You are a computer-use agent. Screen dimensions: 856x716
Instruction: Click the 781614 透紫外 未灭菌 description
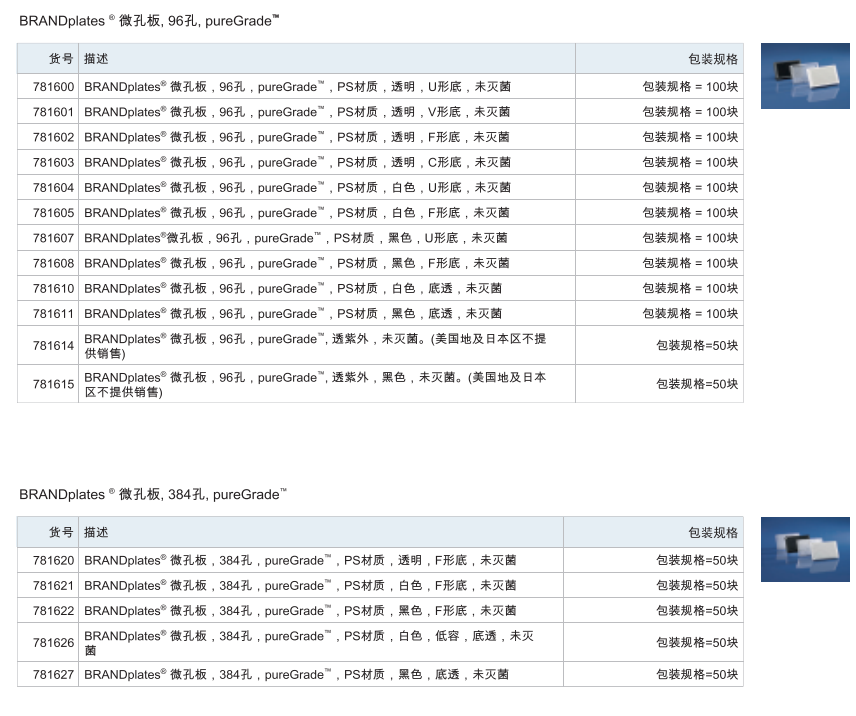click(315, 345)
